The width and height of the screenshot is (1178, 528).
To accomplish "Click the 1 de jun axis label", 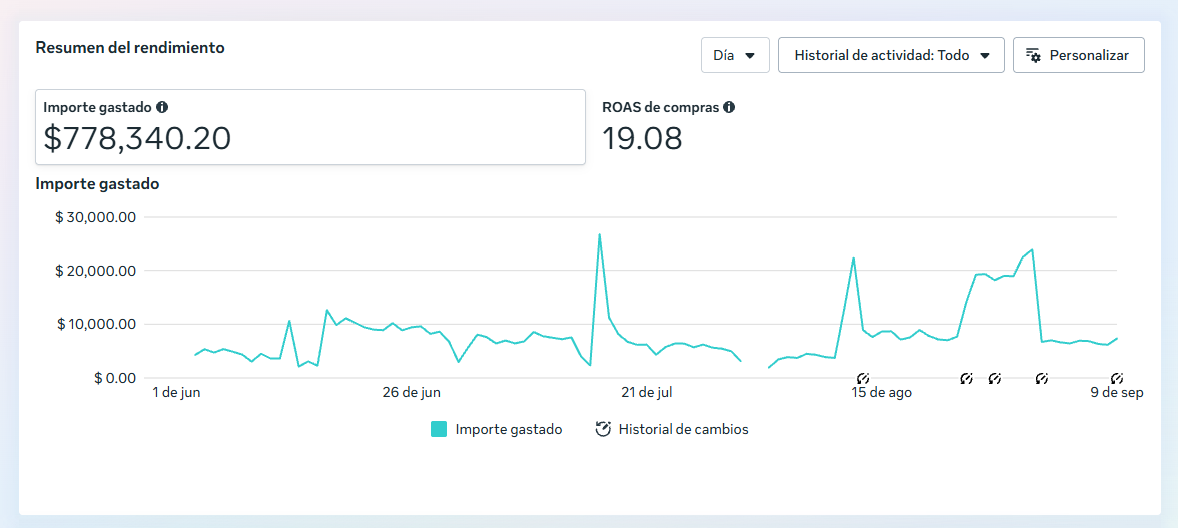I will (176, 393).
